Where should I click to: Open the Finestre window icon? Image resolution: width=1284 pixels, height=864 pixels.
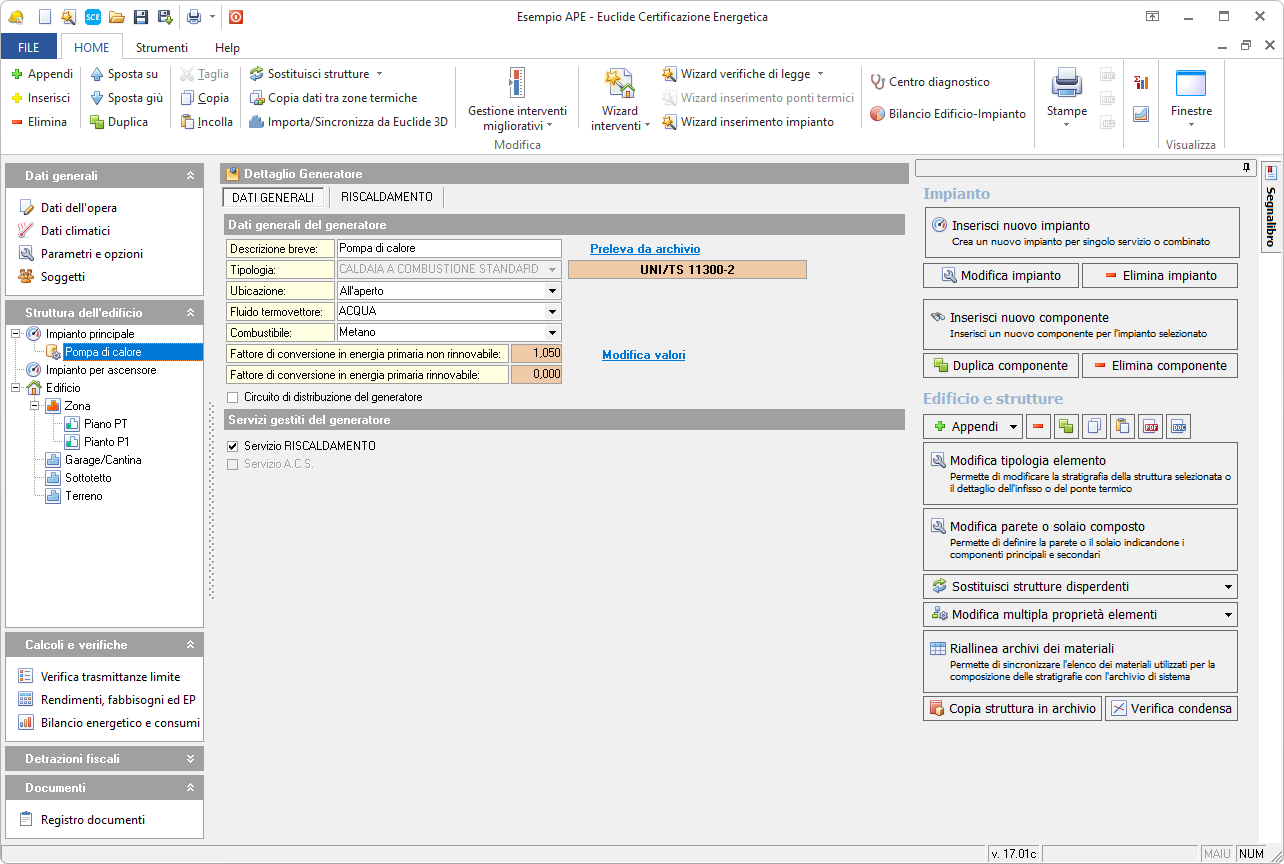[1190, 84]
